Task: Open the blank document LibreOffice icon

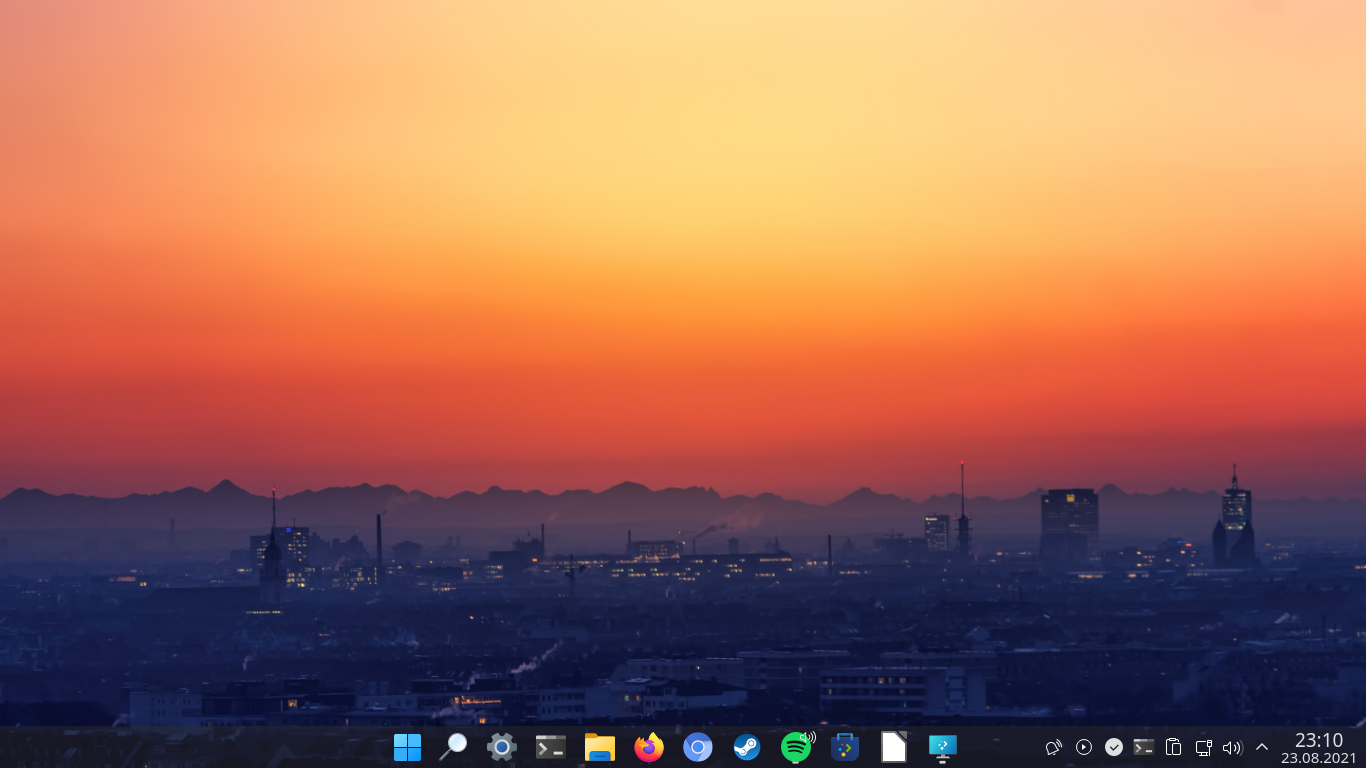Action: [894, 747]
